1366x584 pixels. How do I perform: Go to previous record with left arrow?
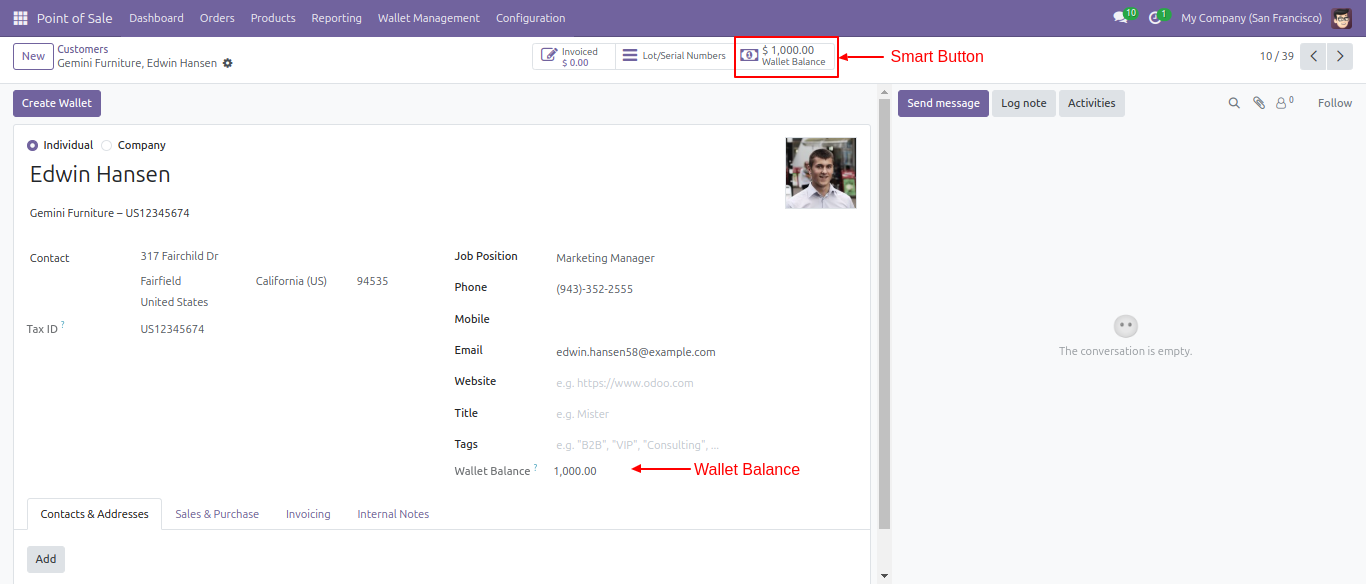coord(1313,56)
